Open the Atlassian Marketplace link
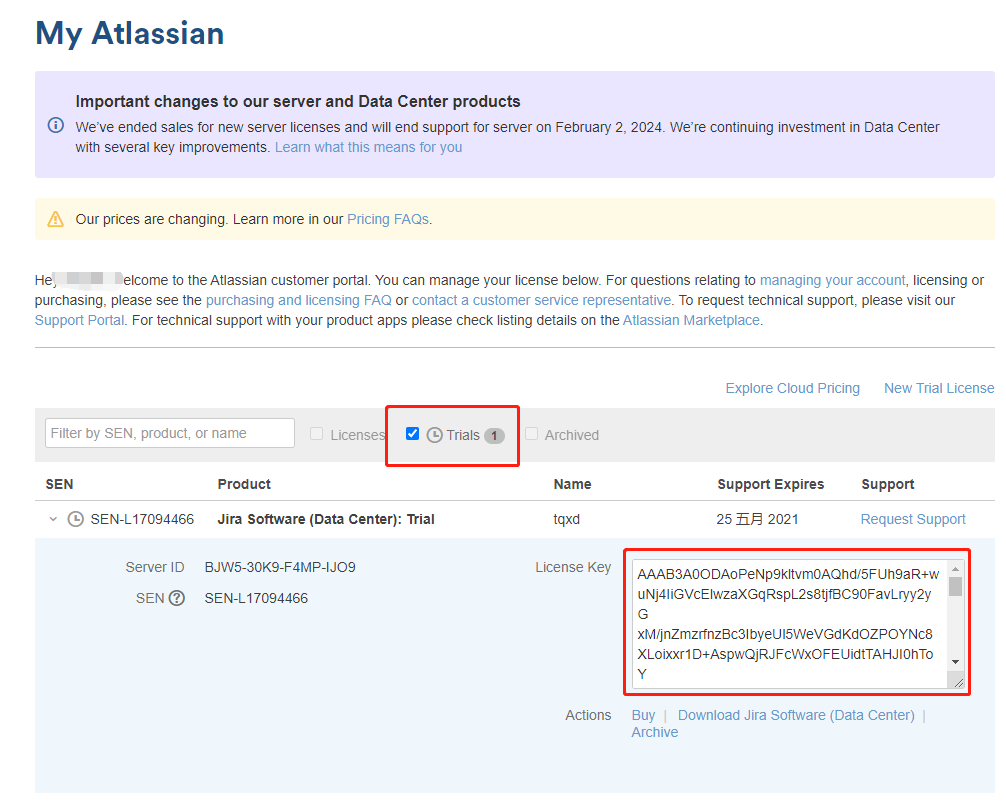 click(691, 320)
